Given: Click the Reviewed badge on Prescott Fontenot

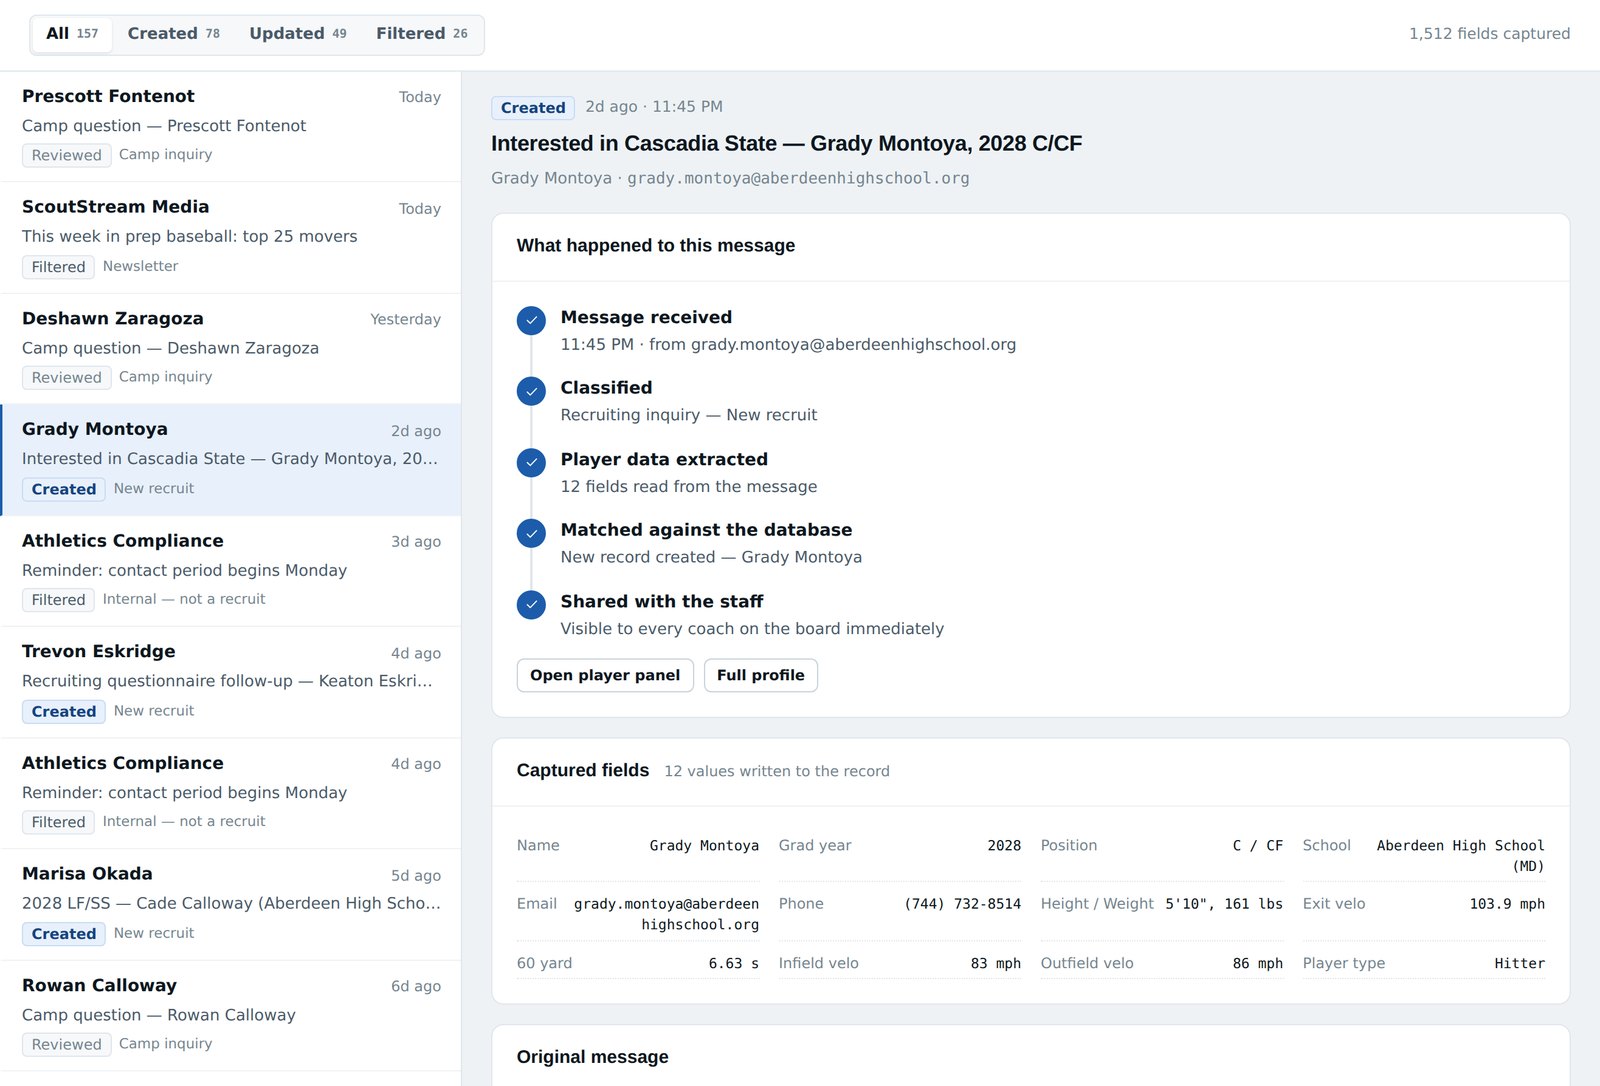Looking at the screenshot, I should point(66,155).
